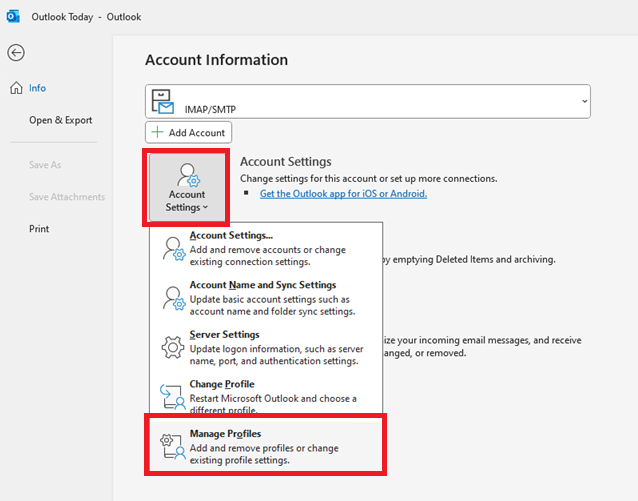Click 'Change settings for this account' description
The height and width of the screenshot is (501, 638).
click(369, 179)
